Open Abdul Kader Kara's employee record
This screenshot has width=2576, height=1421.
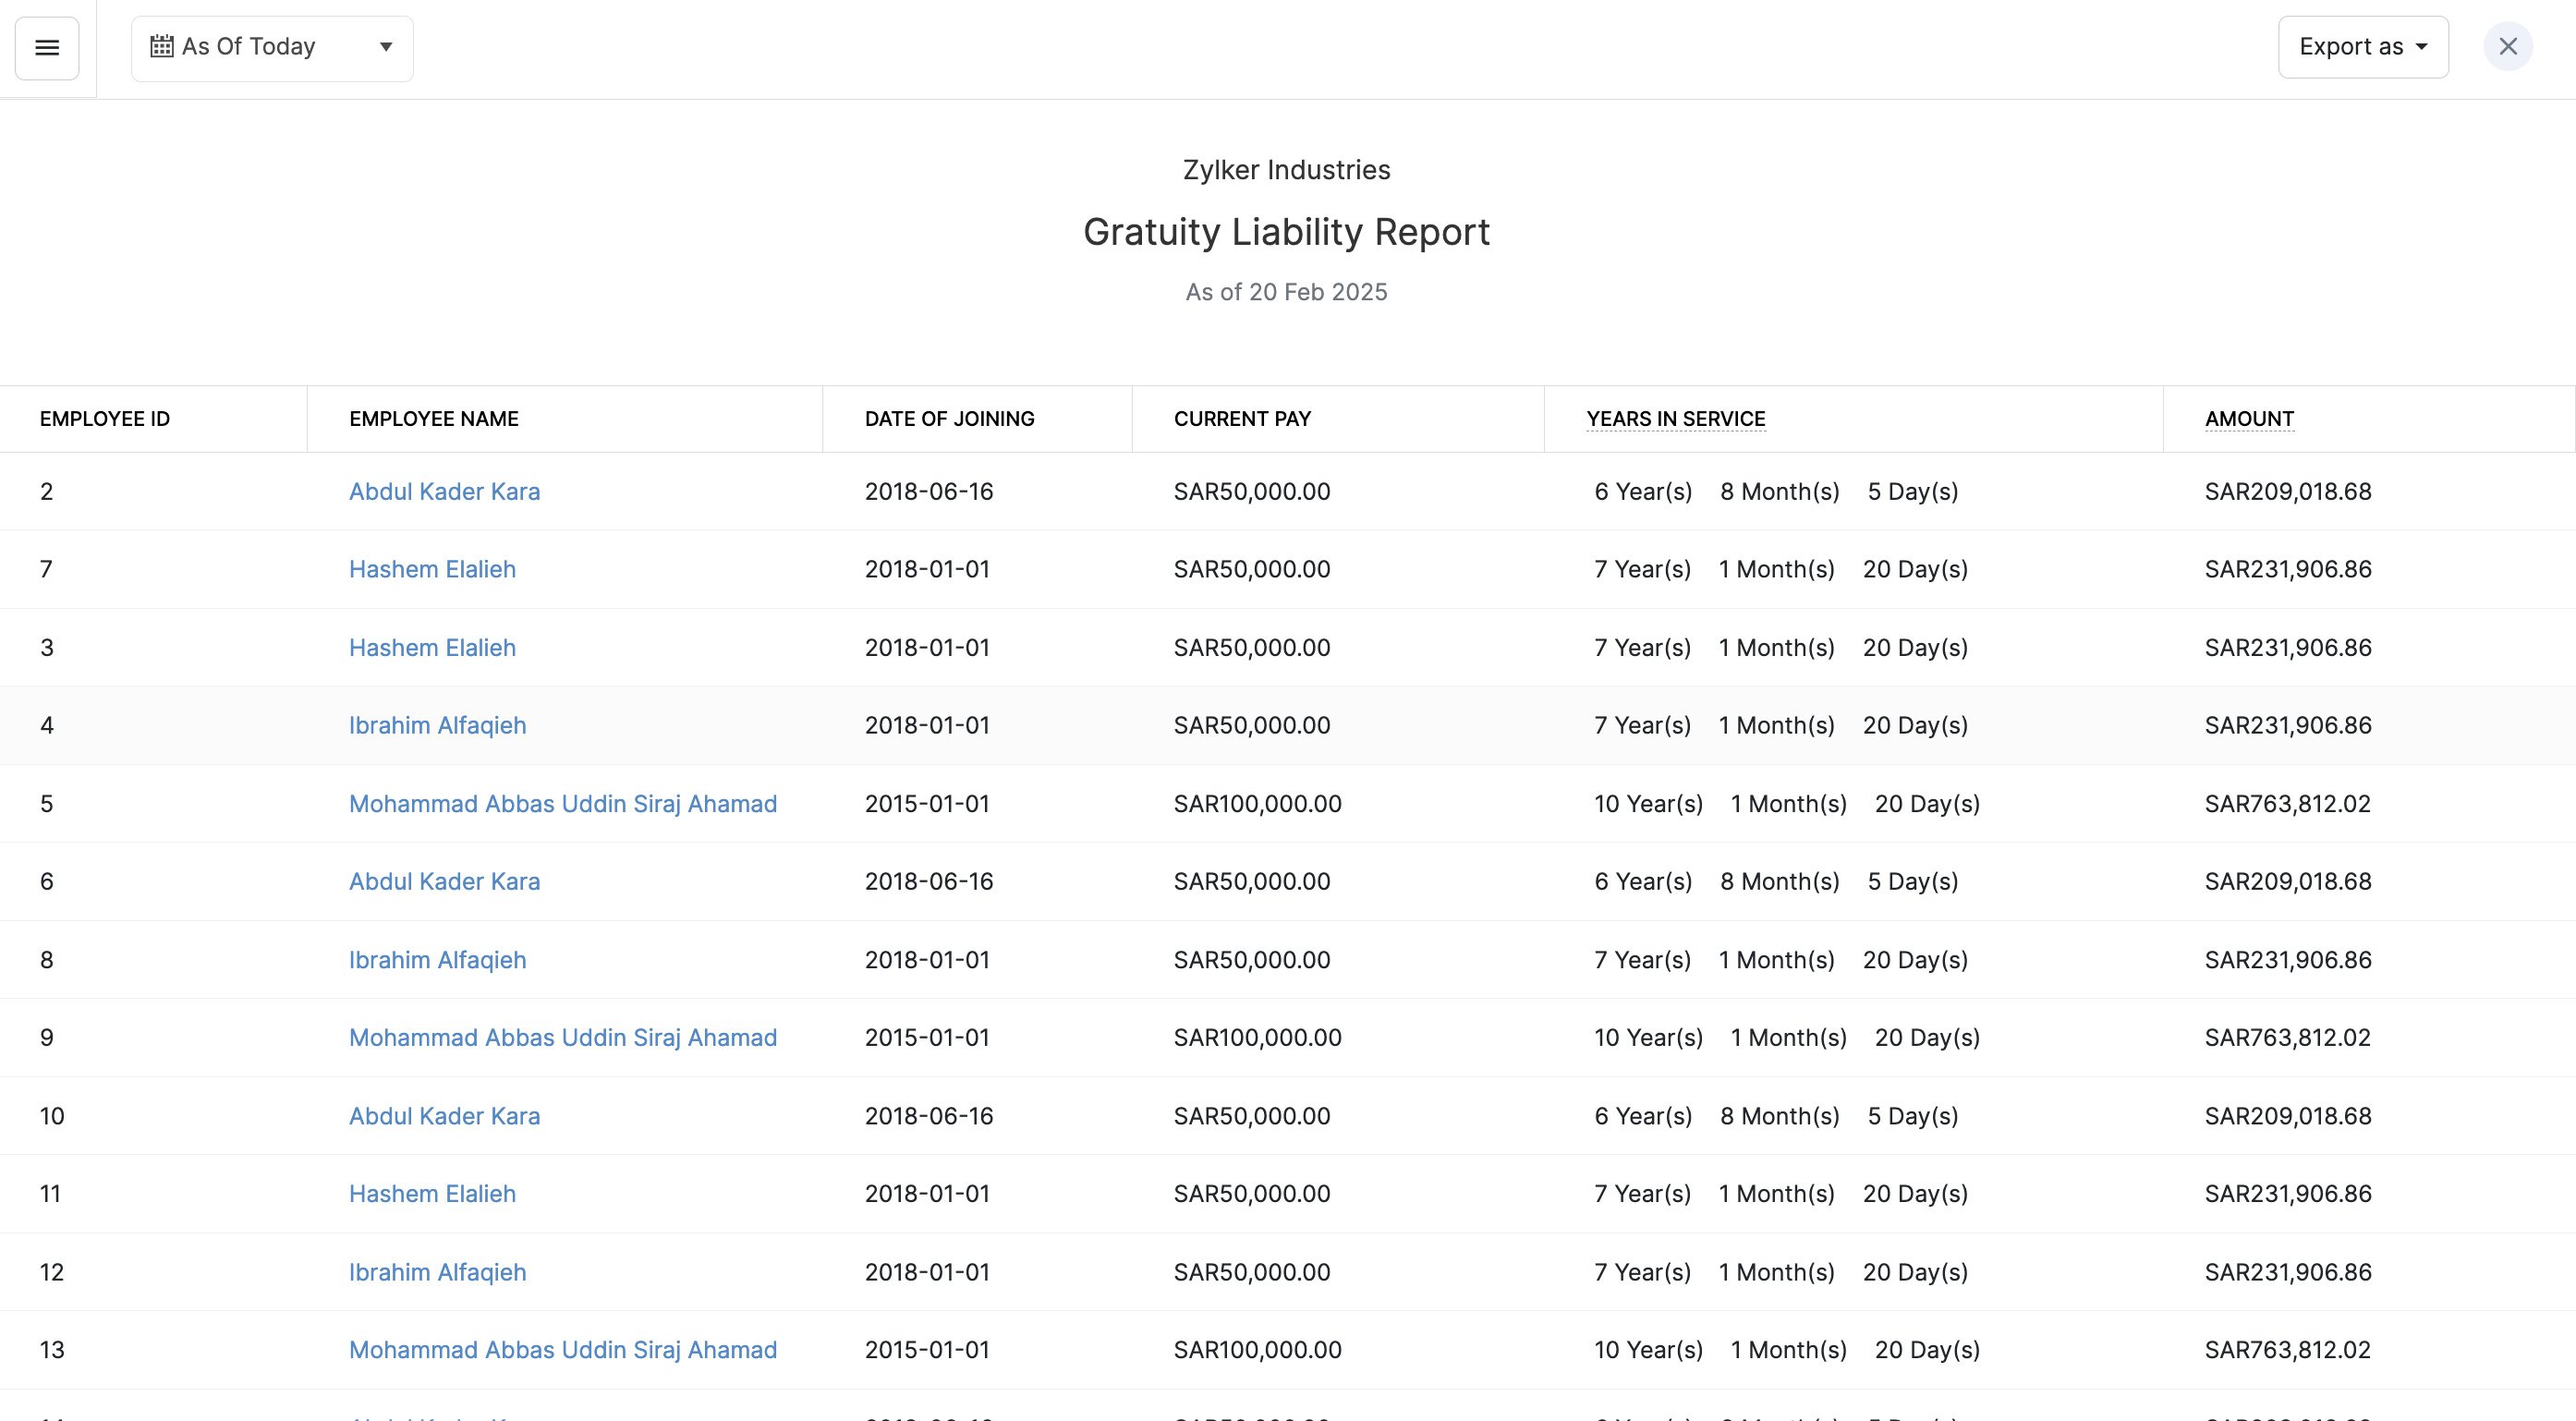444,491
